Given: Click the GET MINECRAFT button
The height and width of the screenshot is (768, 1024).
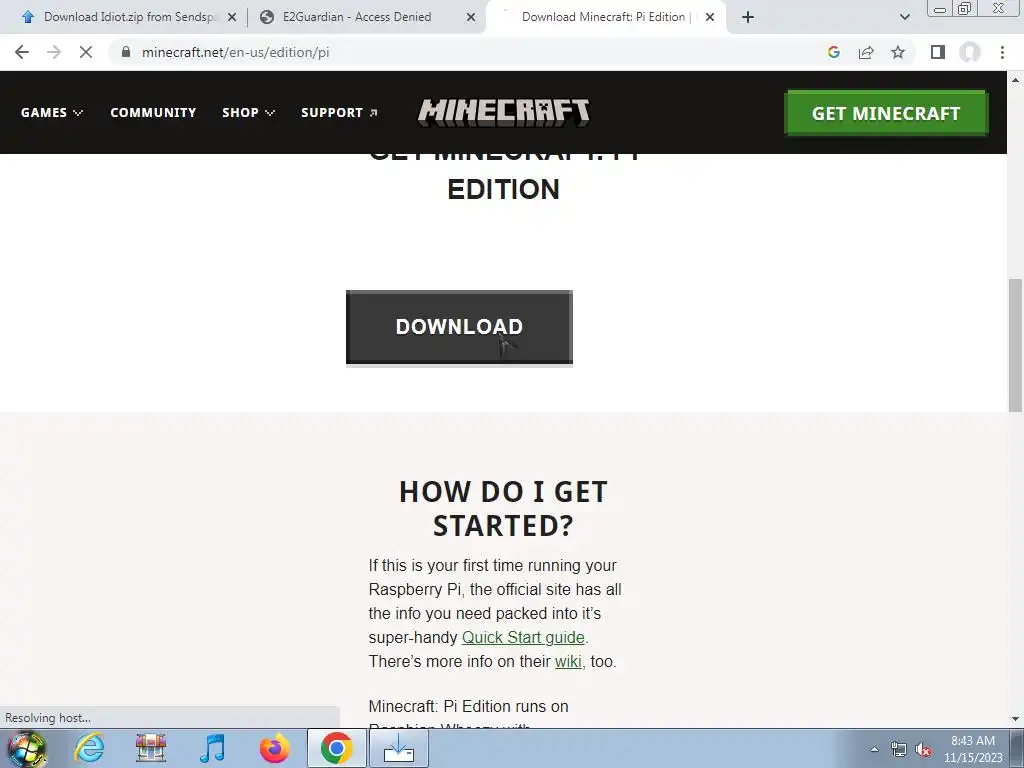Looking at the screenshot, I should click(x=886, y=113).
